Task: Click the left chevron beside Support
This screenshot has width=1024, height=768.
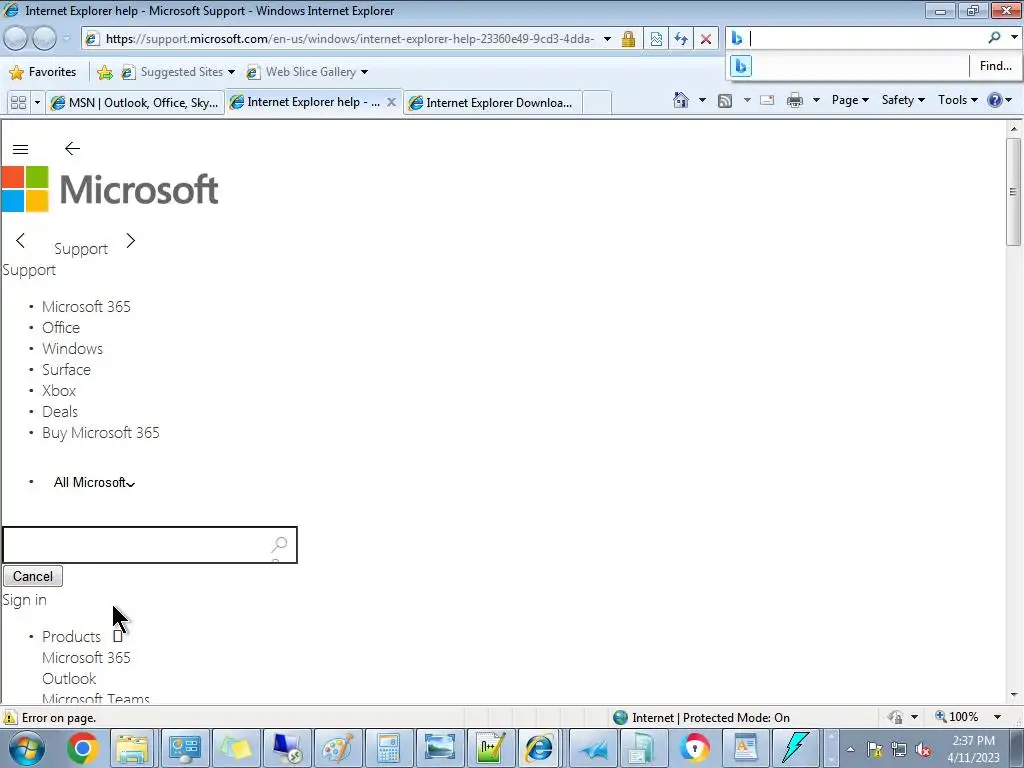Action: coord(20,240)
